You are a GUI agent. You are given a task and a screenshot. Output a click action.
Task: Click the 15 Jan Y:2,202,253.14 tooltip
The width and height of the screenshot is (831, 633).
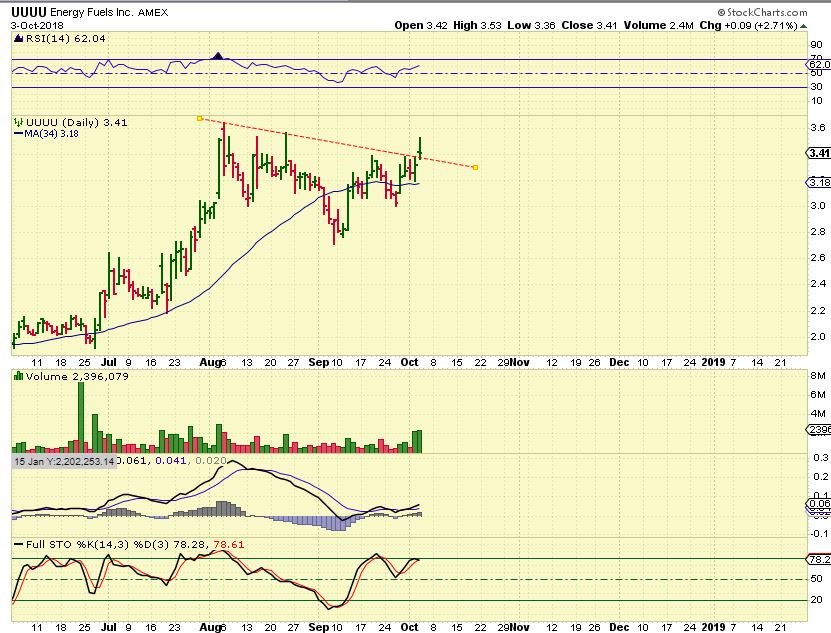(x=64, y=461)
